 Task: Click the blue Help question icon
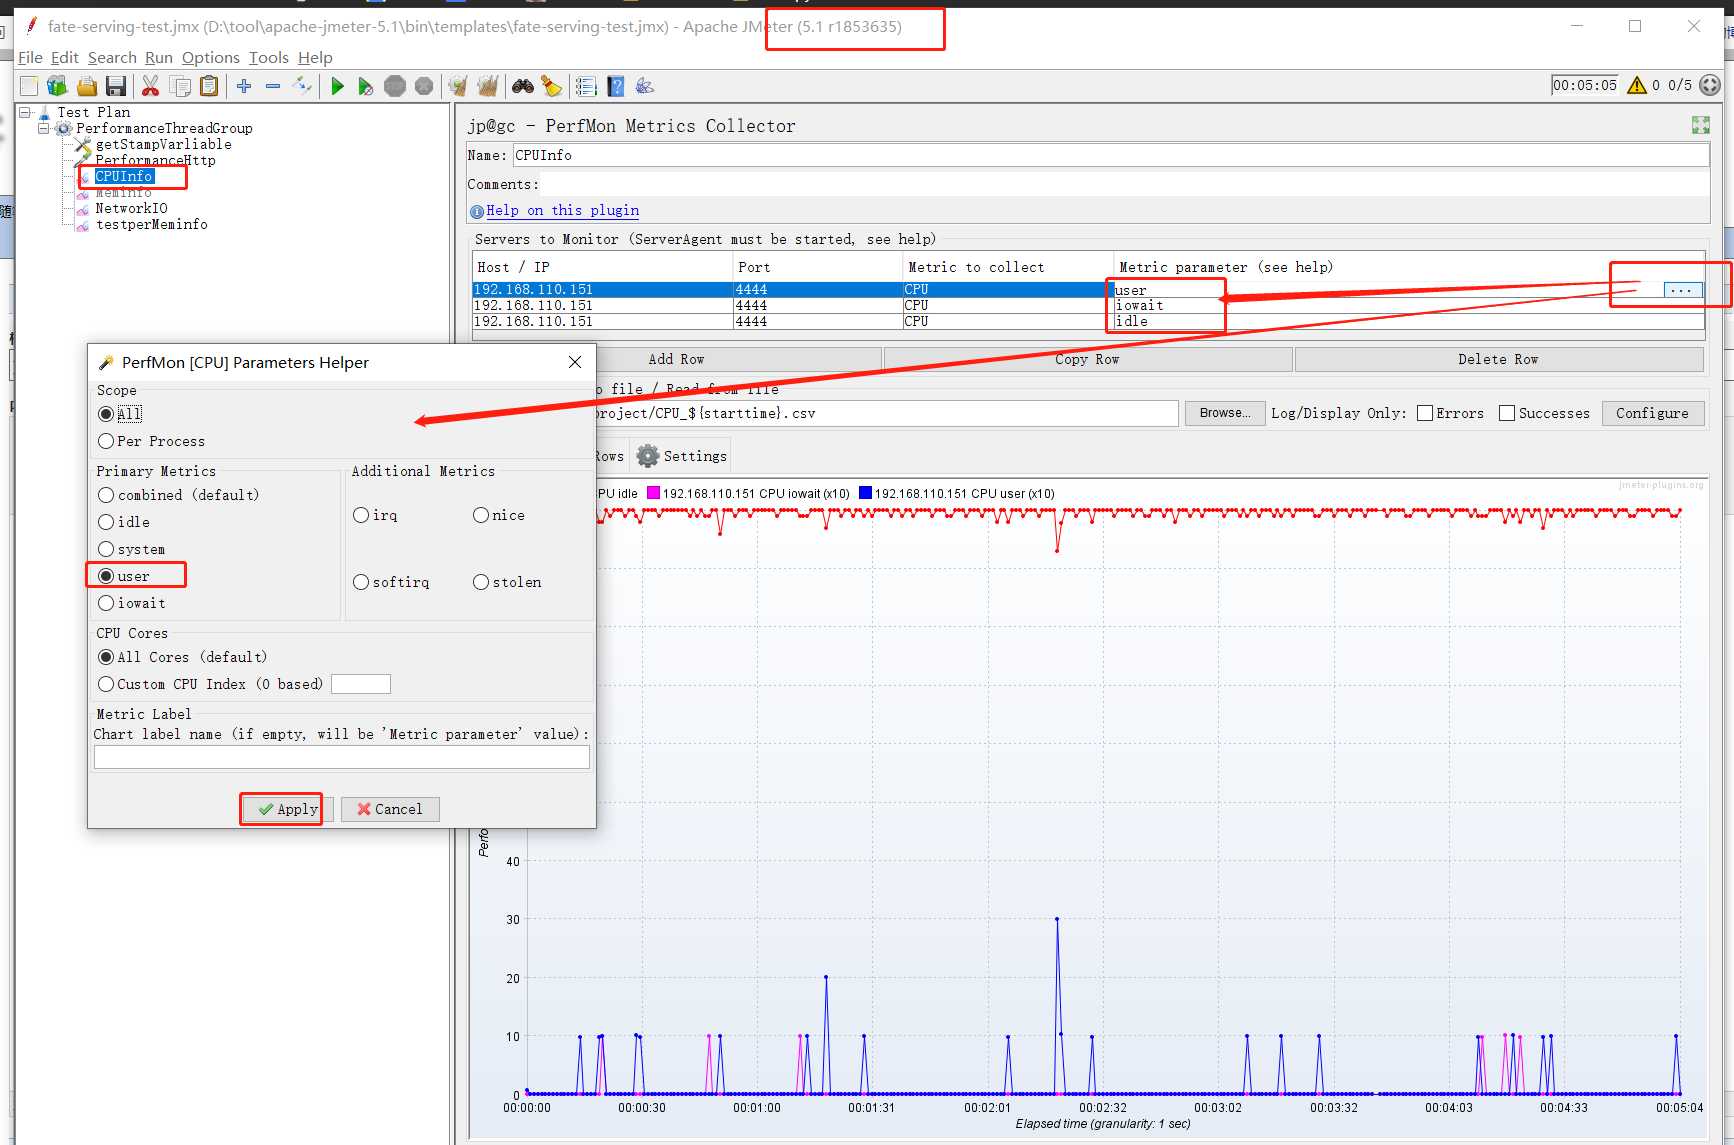pyautogui.click(x=616, y=86)
